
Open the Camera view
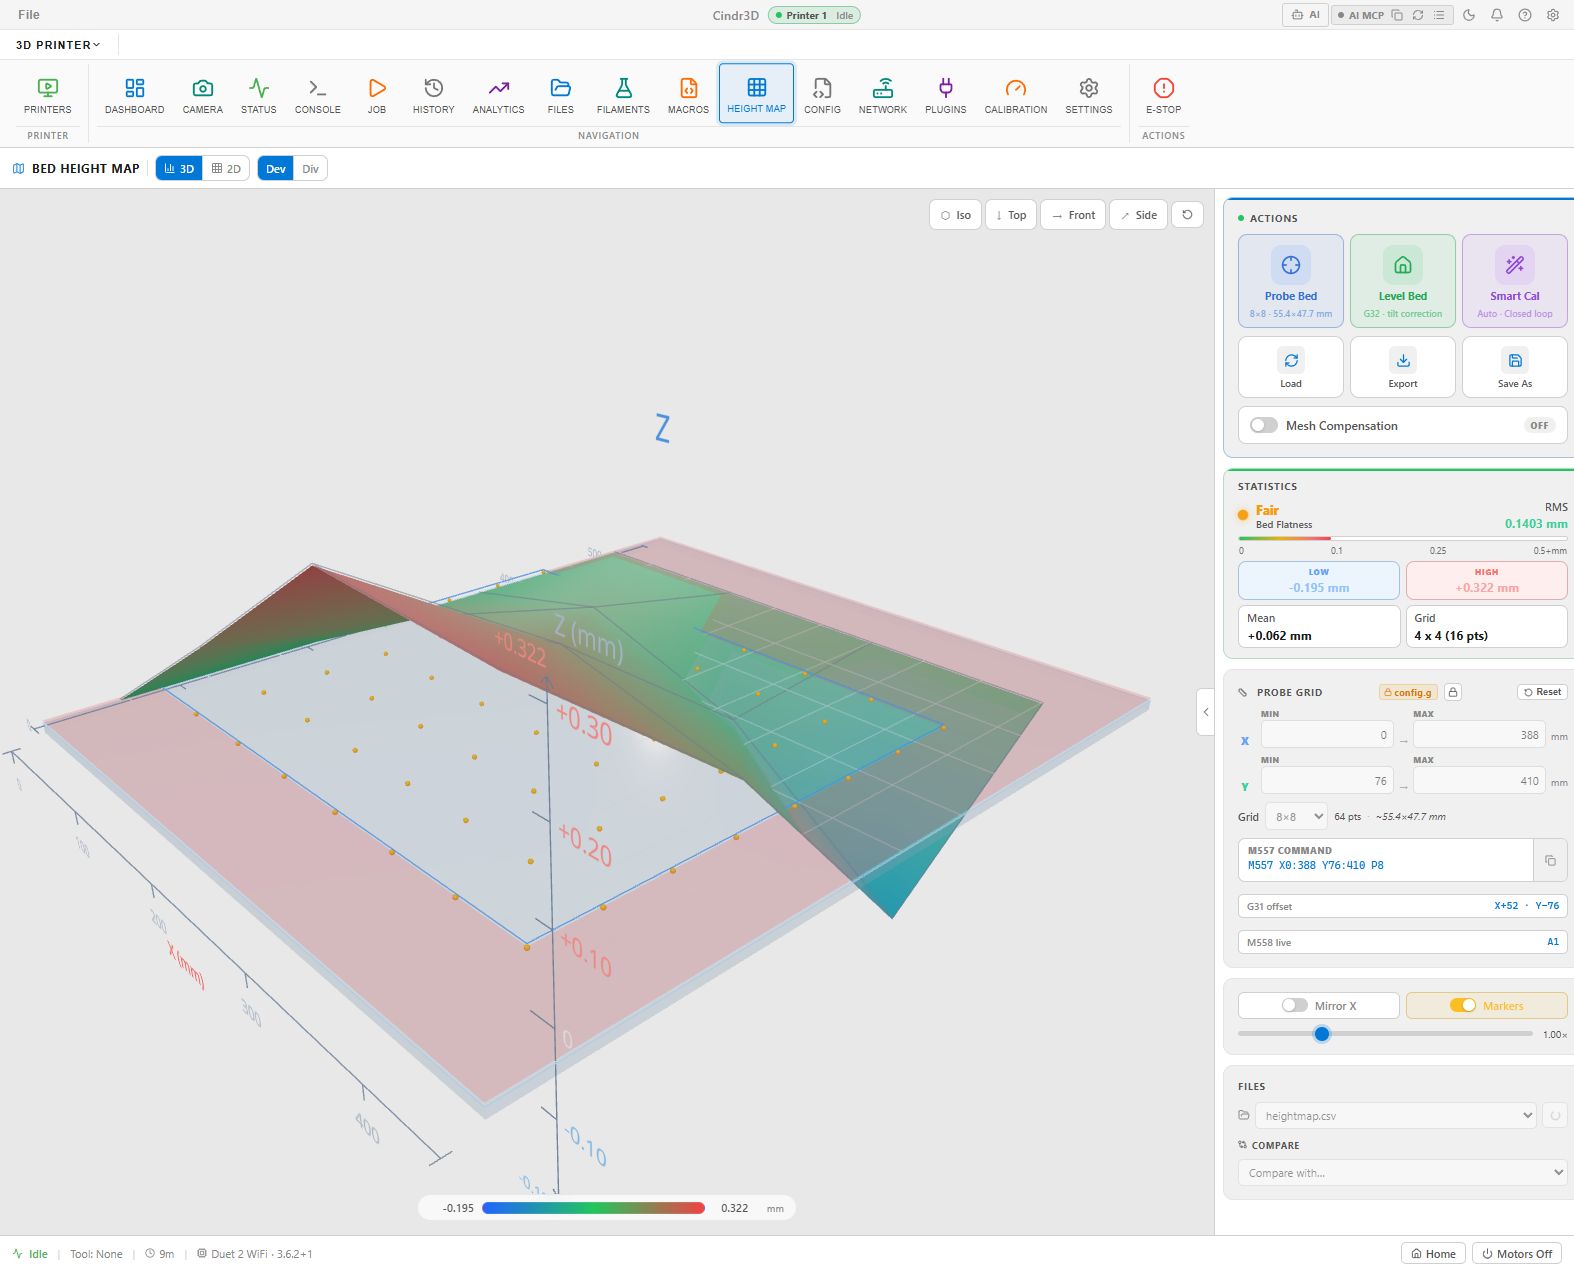(203, 96)
